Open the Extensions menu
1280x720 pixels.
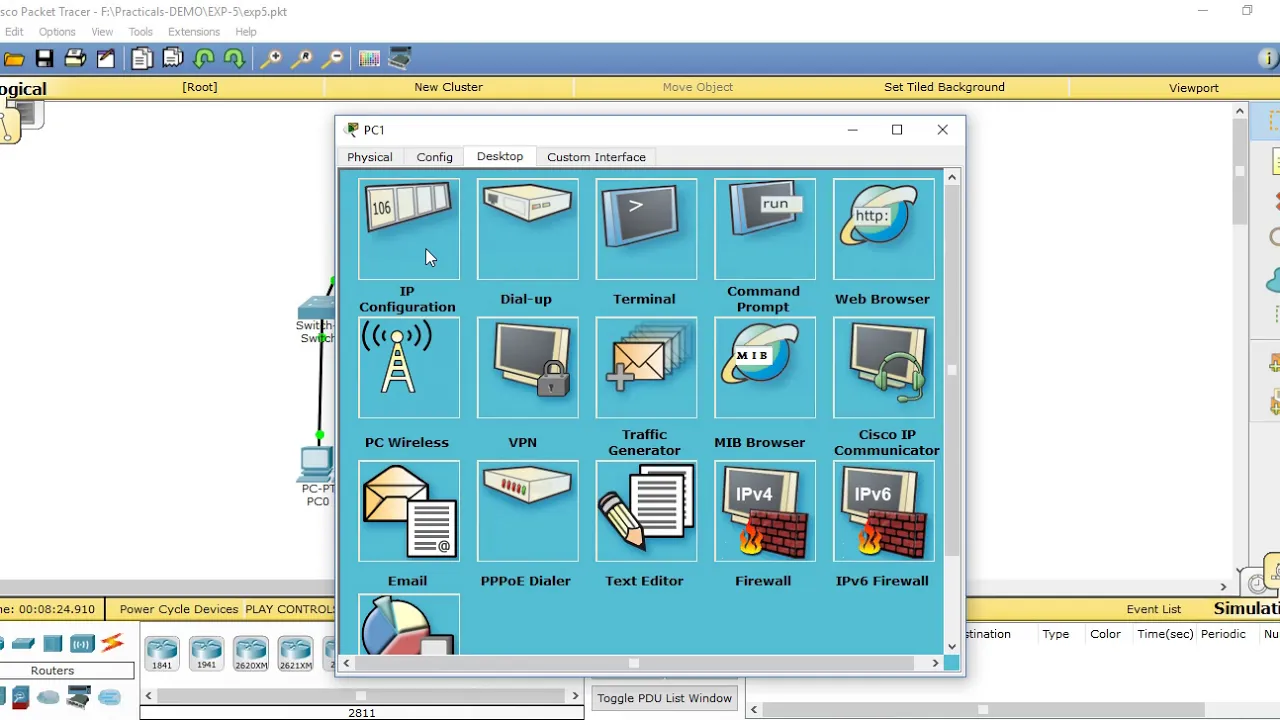(x=194, y=32)
